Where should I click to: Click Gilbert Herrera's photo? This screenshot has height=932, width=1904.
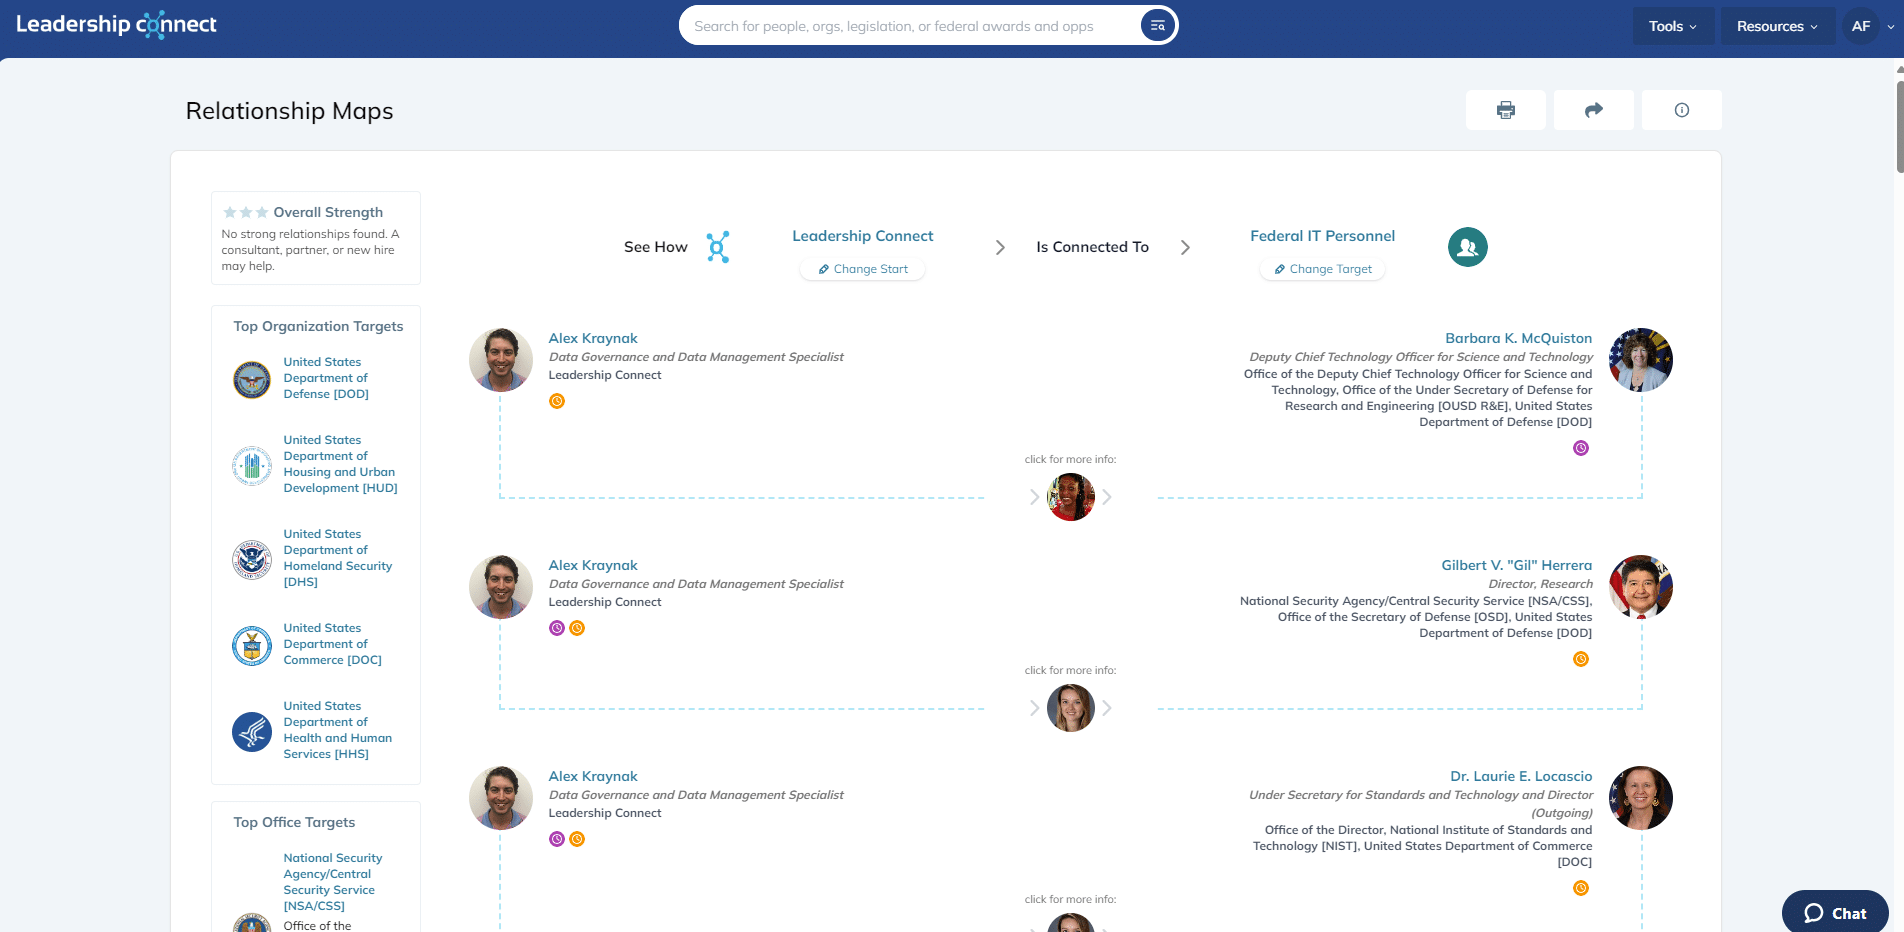click(1641, 587)
